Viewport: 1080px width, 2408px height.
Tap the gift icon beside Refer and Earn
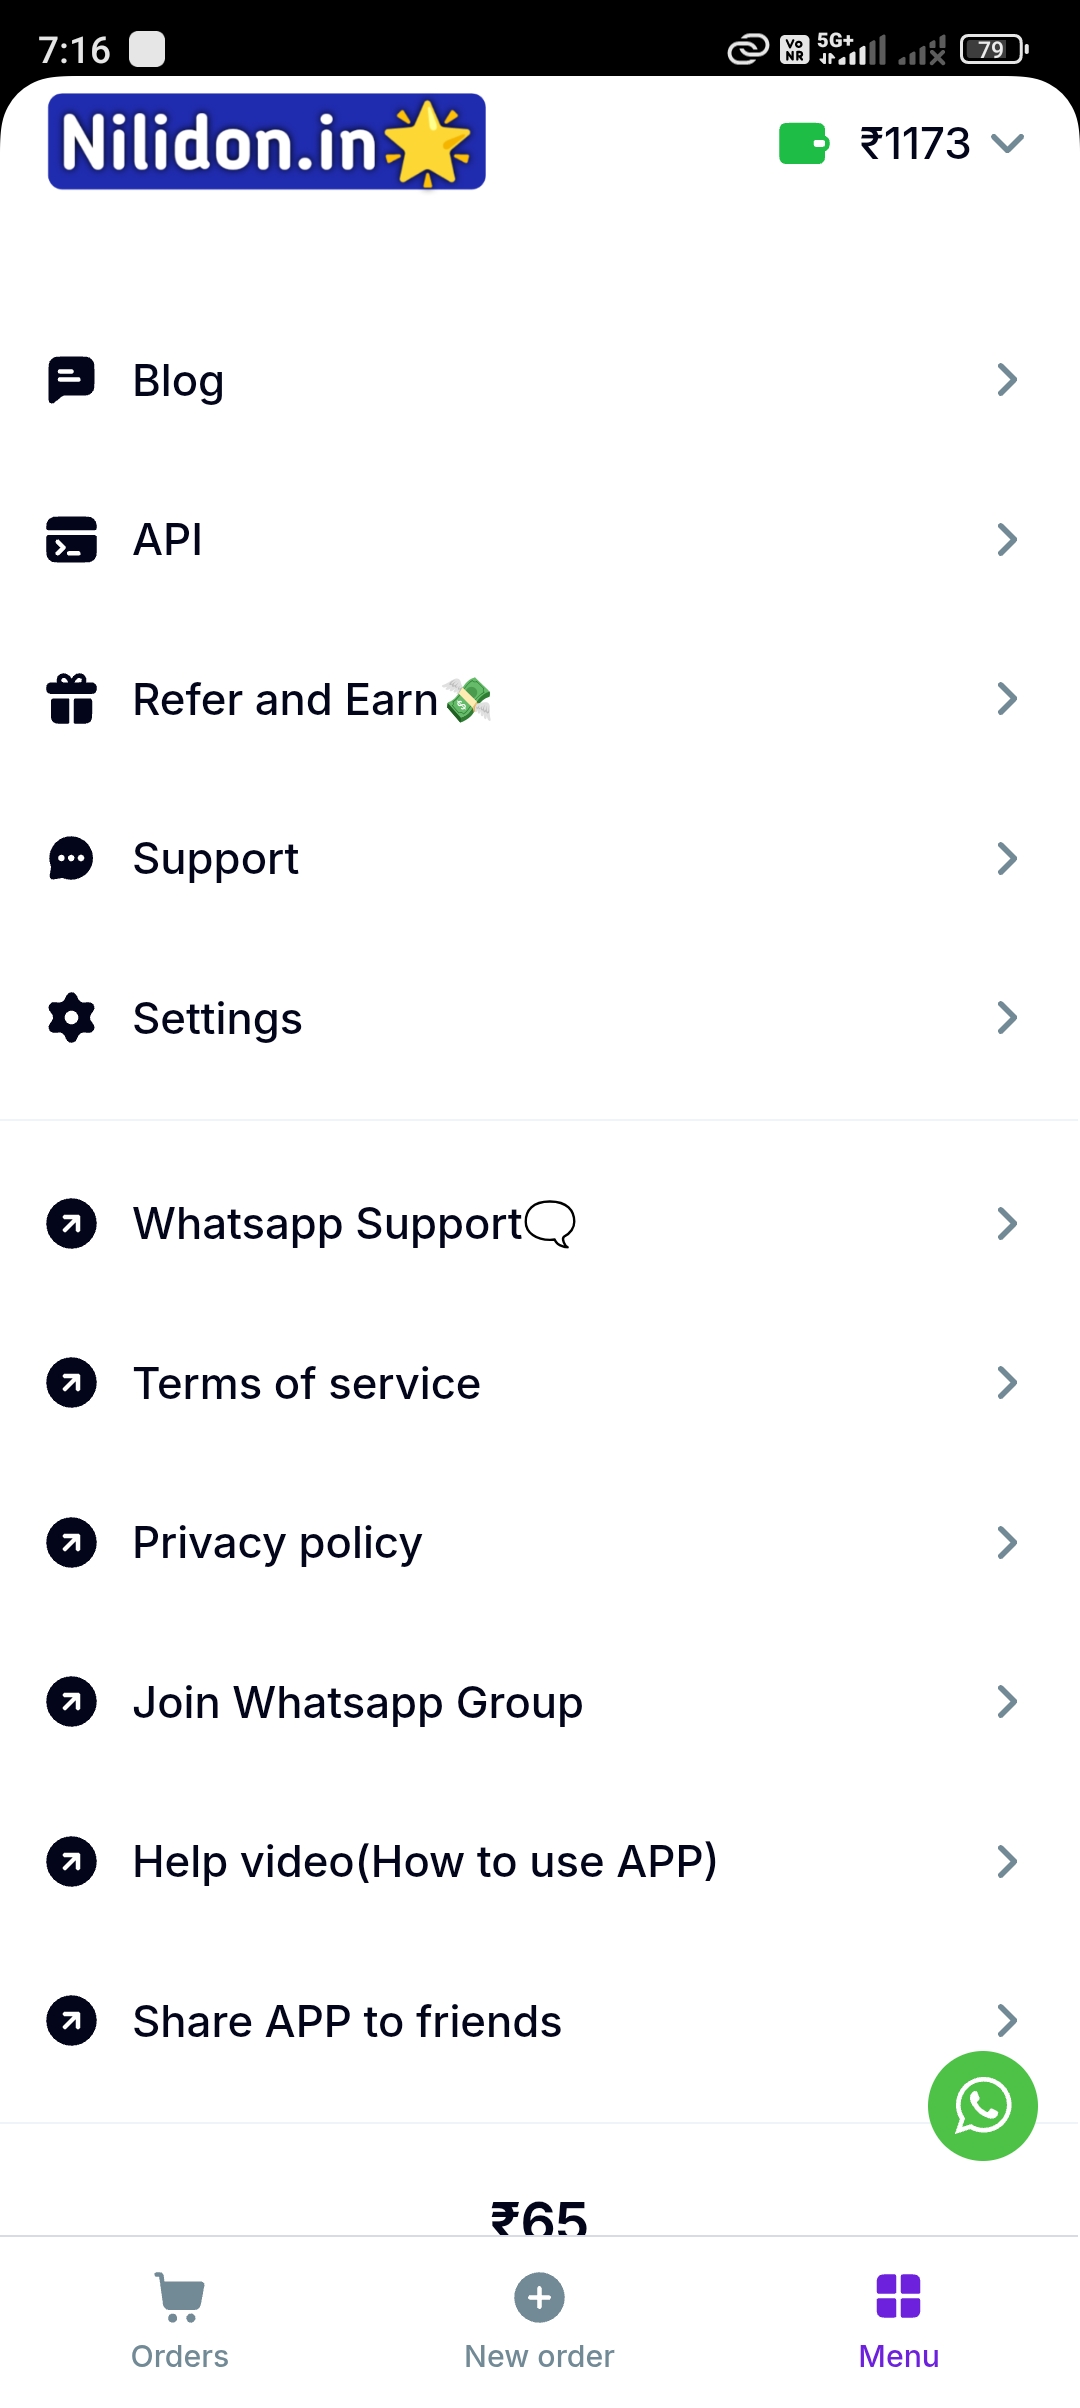pos(71,699)
